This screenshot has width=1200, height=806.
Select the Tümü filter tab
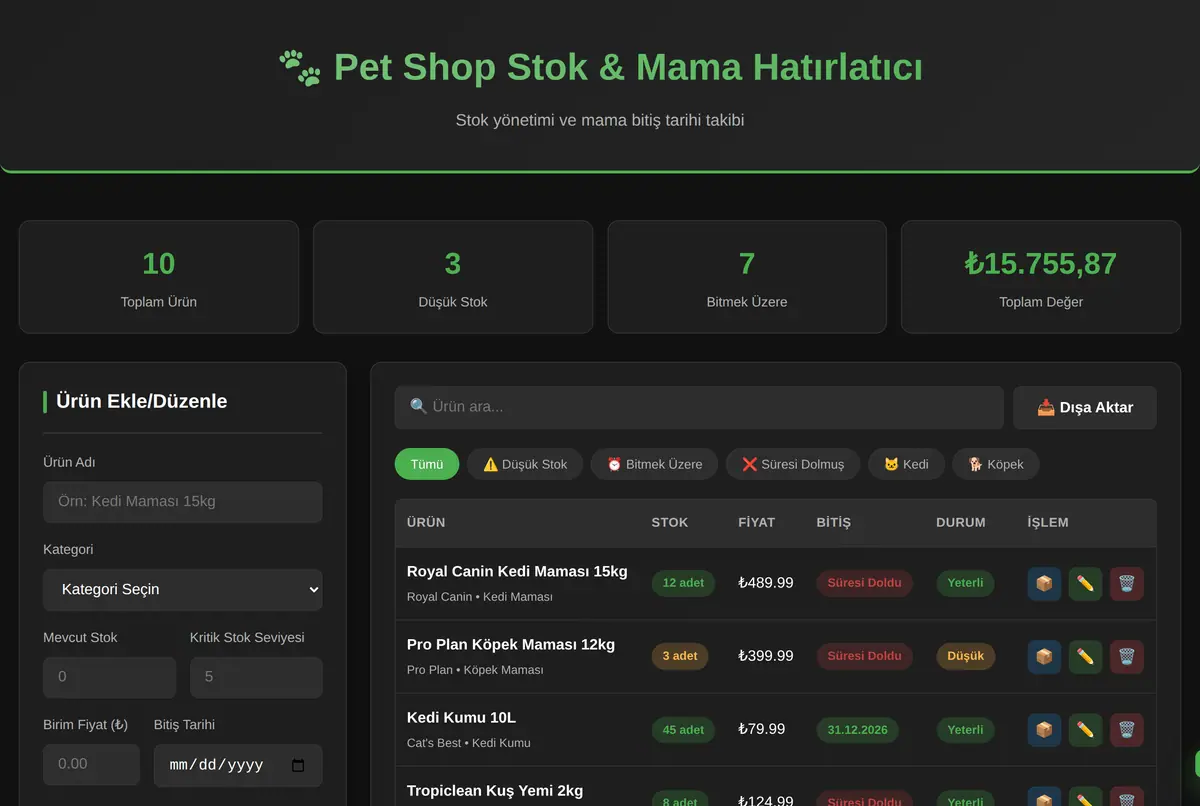click(427, 464)
